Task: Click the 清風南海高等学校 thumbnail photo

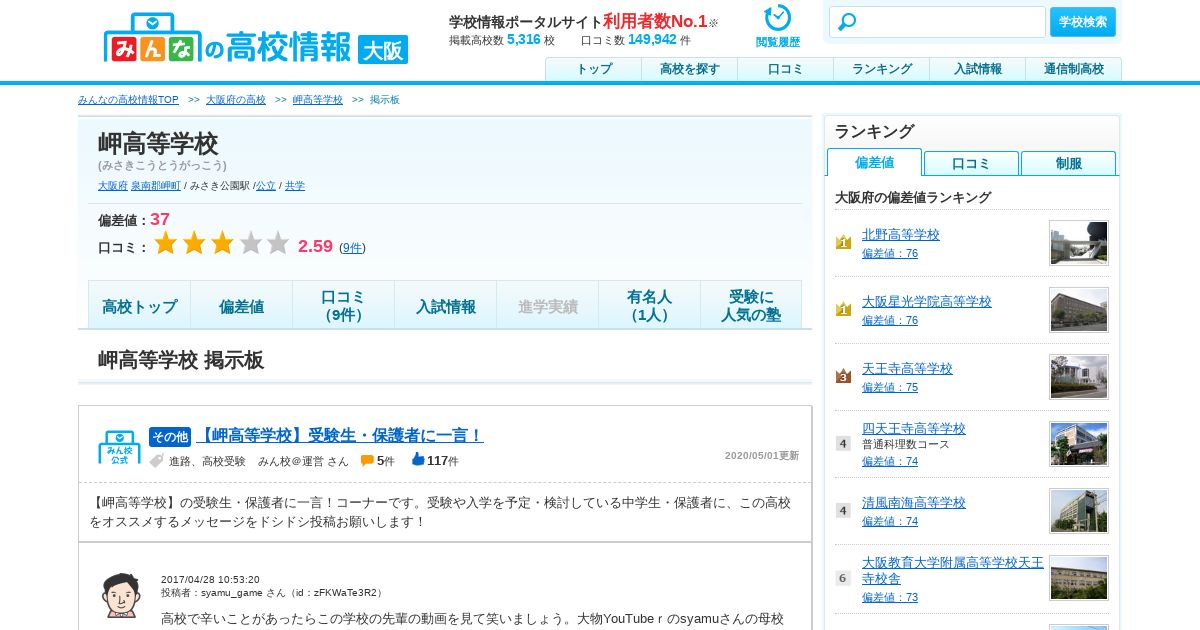Action: click(x=1079, y=511)
